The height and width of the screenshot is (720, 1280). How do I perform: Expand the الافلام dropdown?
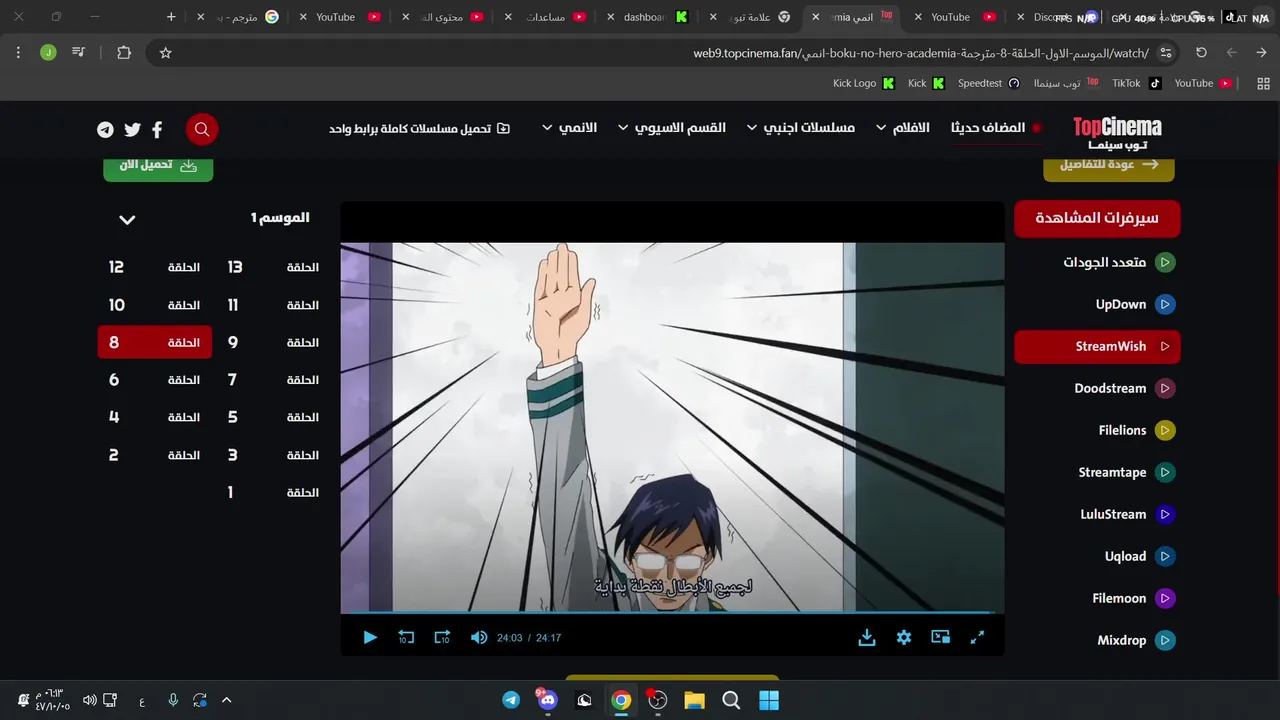tap(903, 128)
